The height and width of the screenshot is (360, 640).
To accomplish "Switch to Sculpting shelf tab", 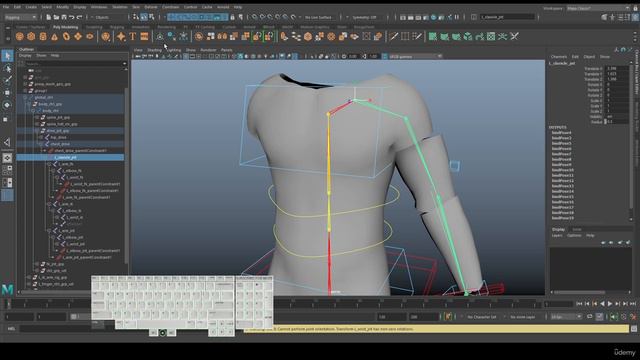I will (94, 27).
